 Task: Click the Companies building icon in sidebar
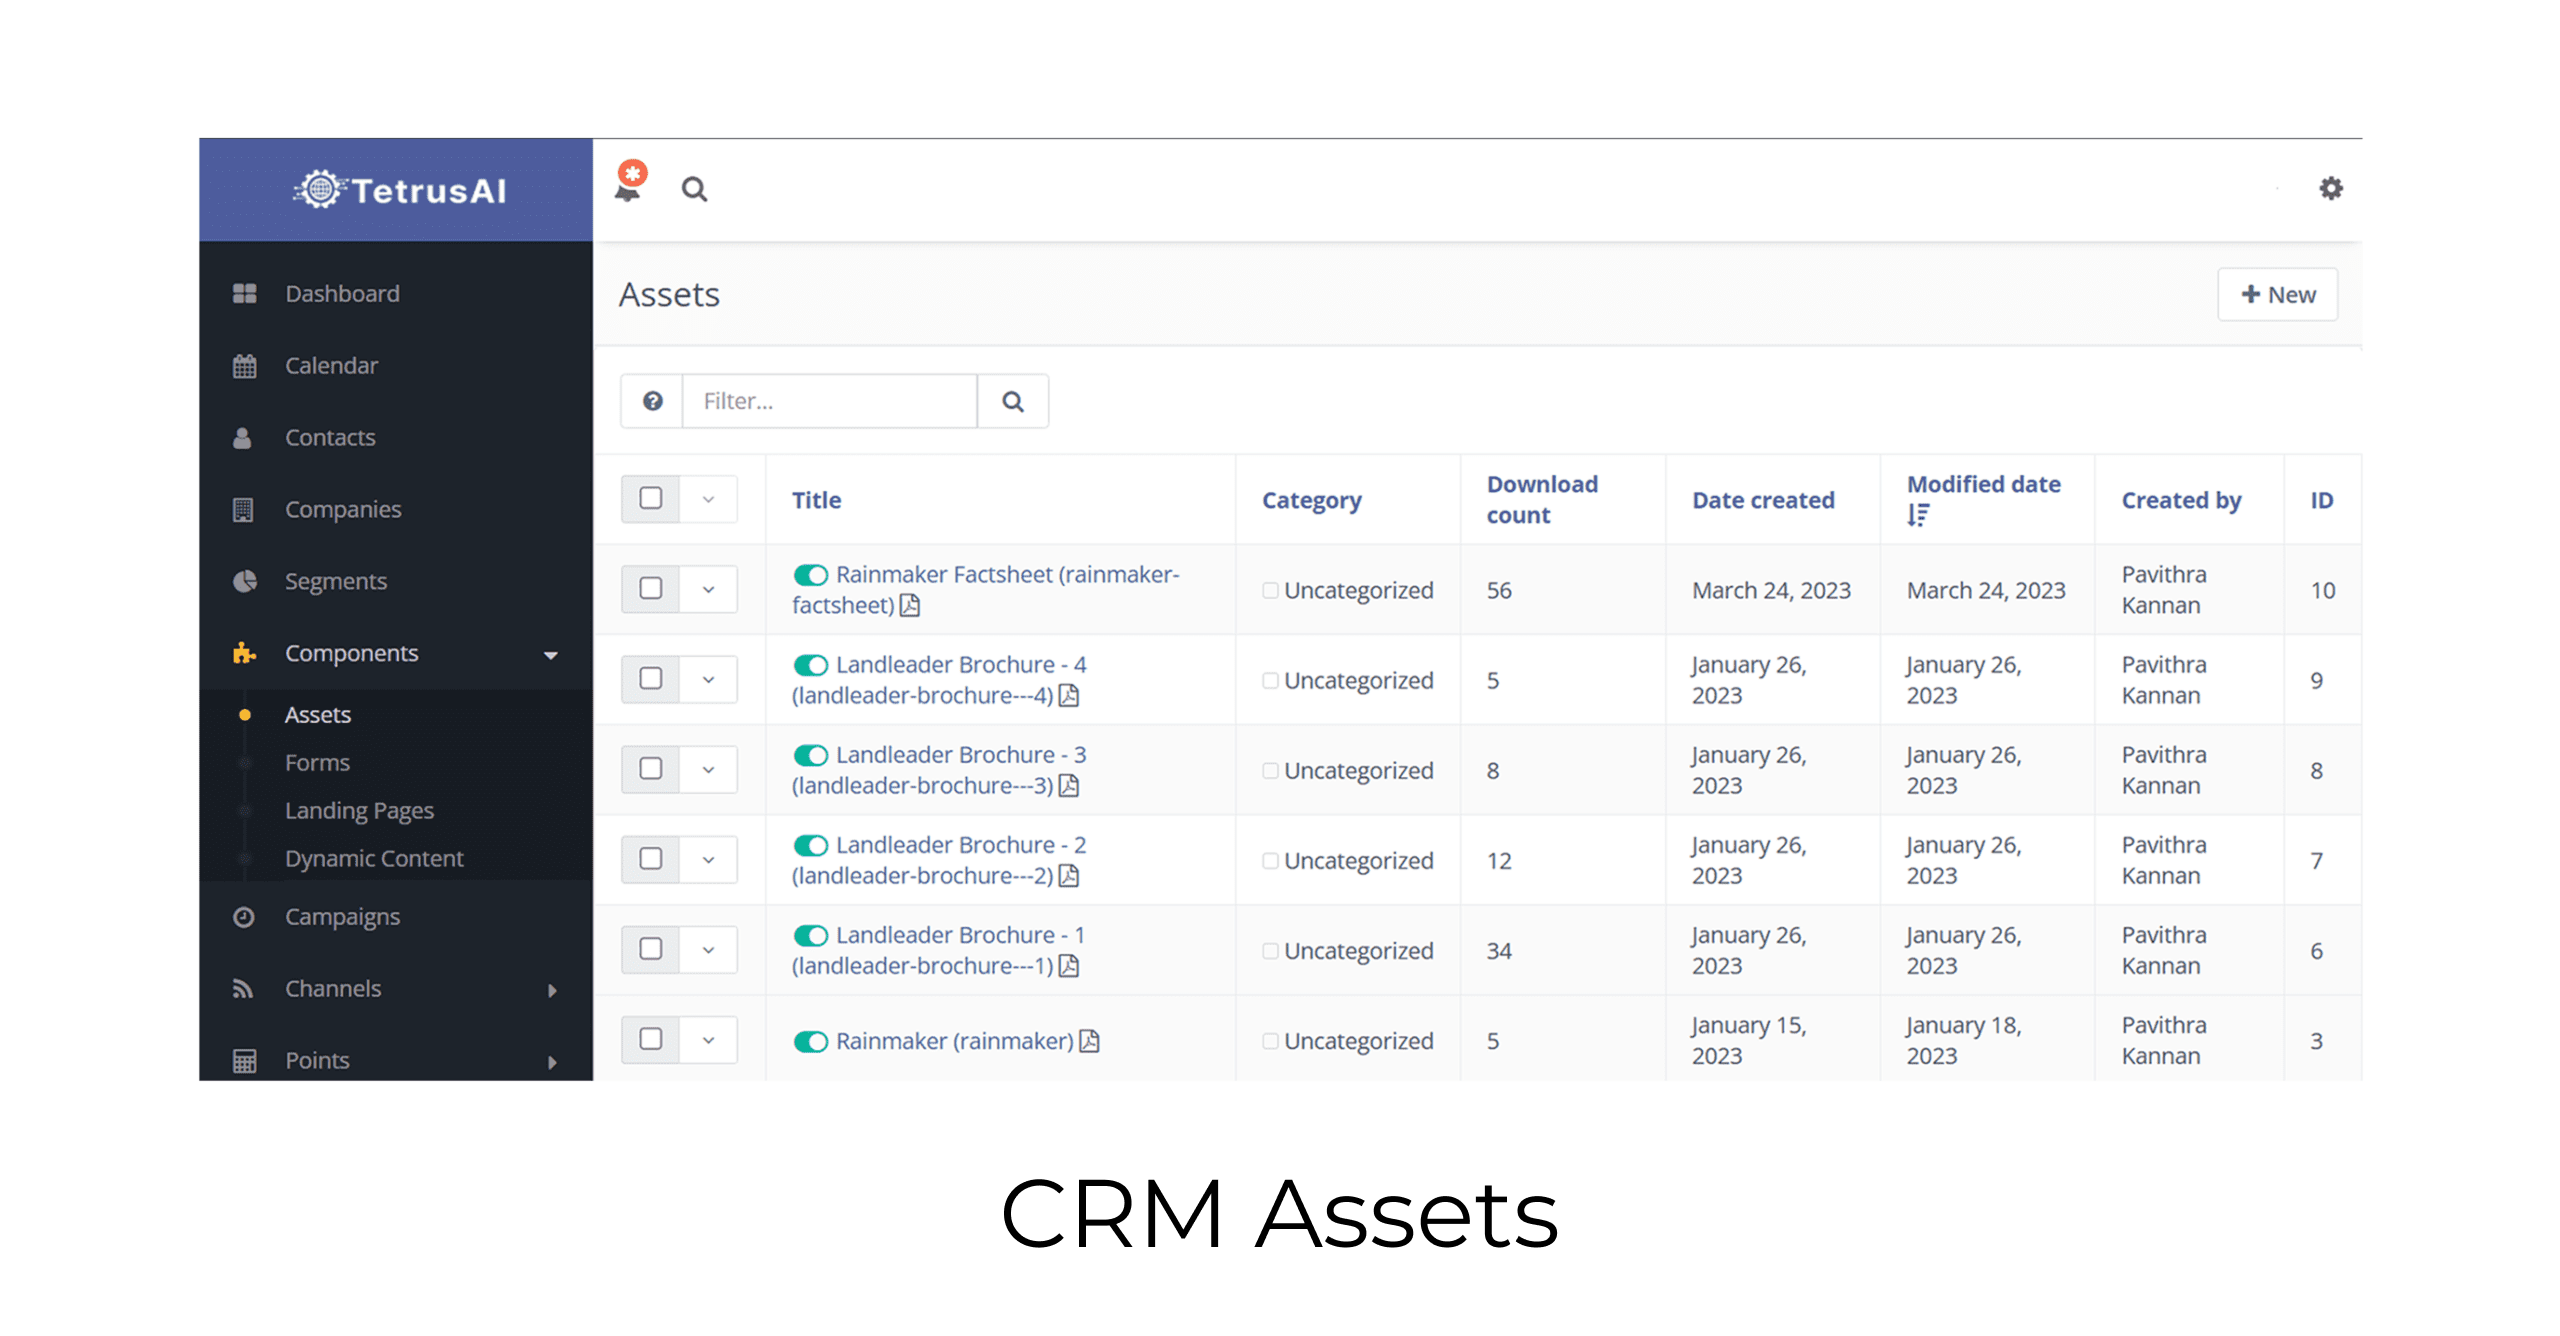[243, 509]
